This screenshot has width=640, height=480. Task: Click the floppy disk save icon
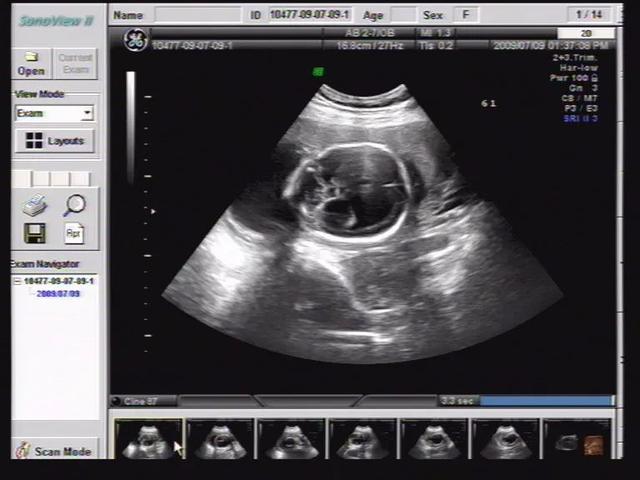point(35,233)
